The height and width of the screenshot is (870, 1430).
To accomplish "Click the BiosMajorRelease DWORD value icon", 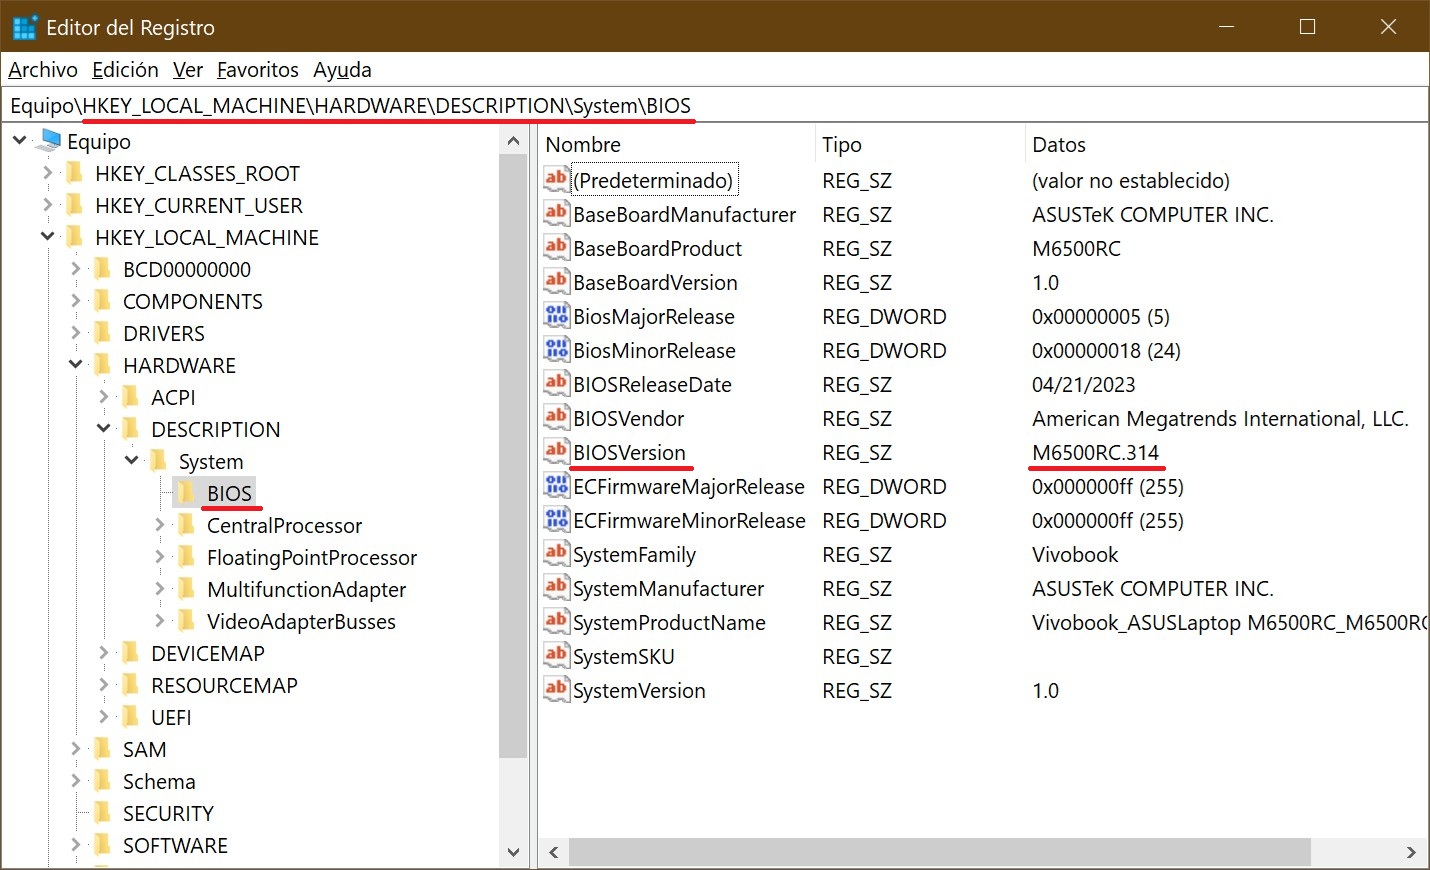I will [556, 316].
